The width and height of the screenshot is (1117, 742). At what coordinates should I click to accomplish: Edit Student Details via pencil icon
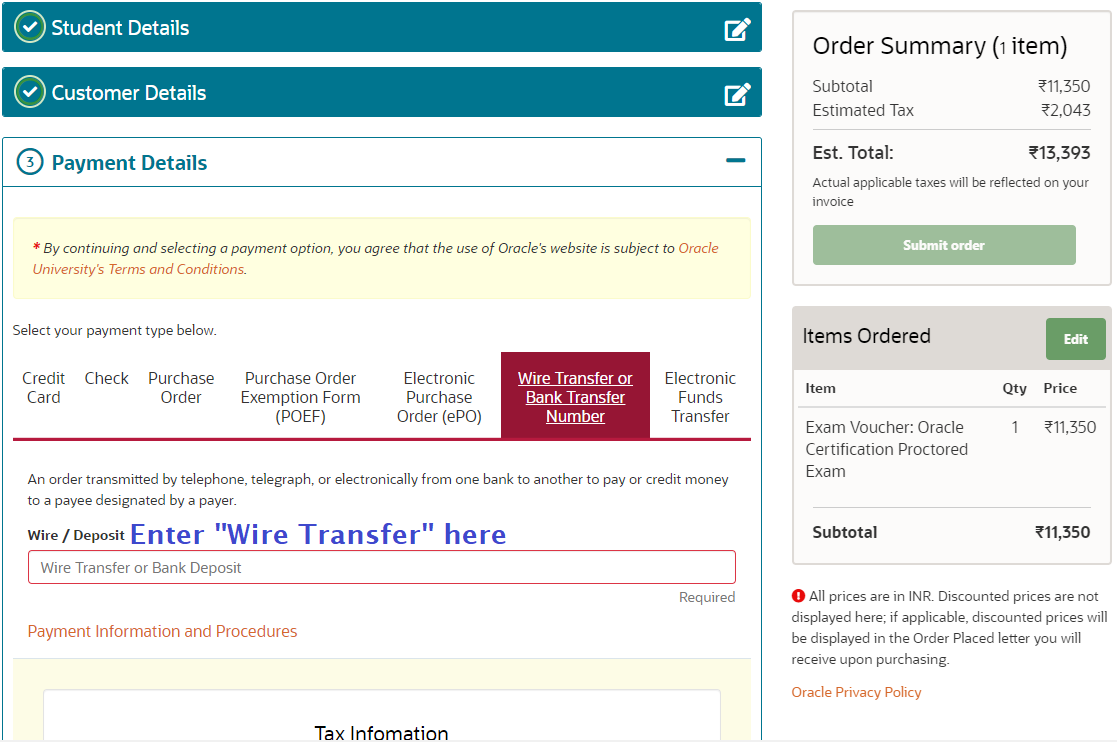(737, 29)
